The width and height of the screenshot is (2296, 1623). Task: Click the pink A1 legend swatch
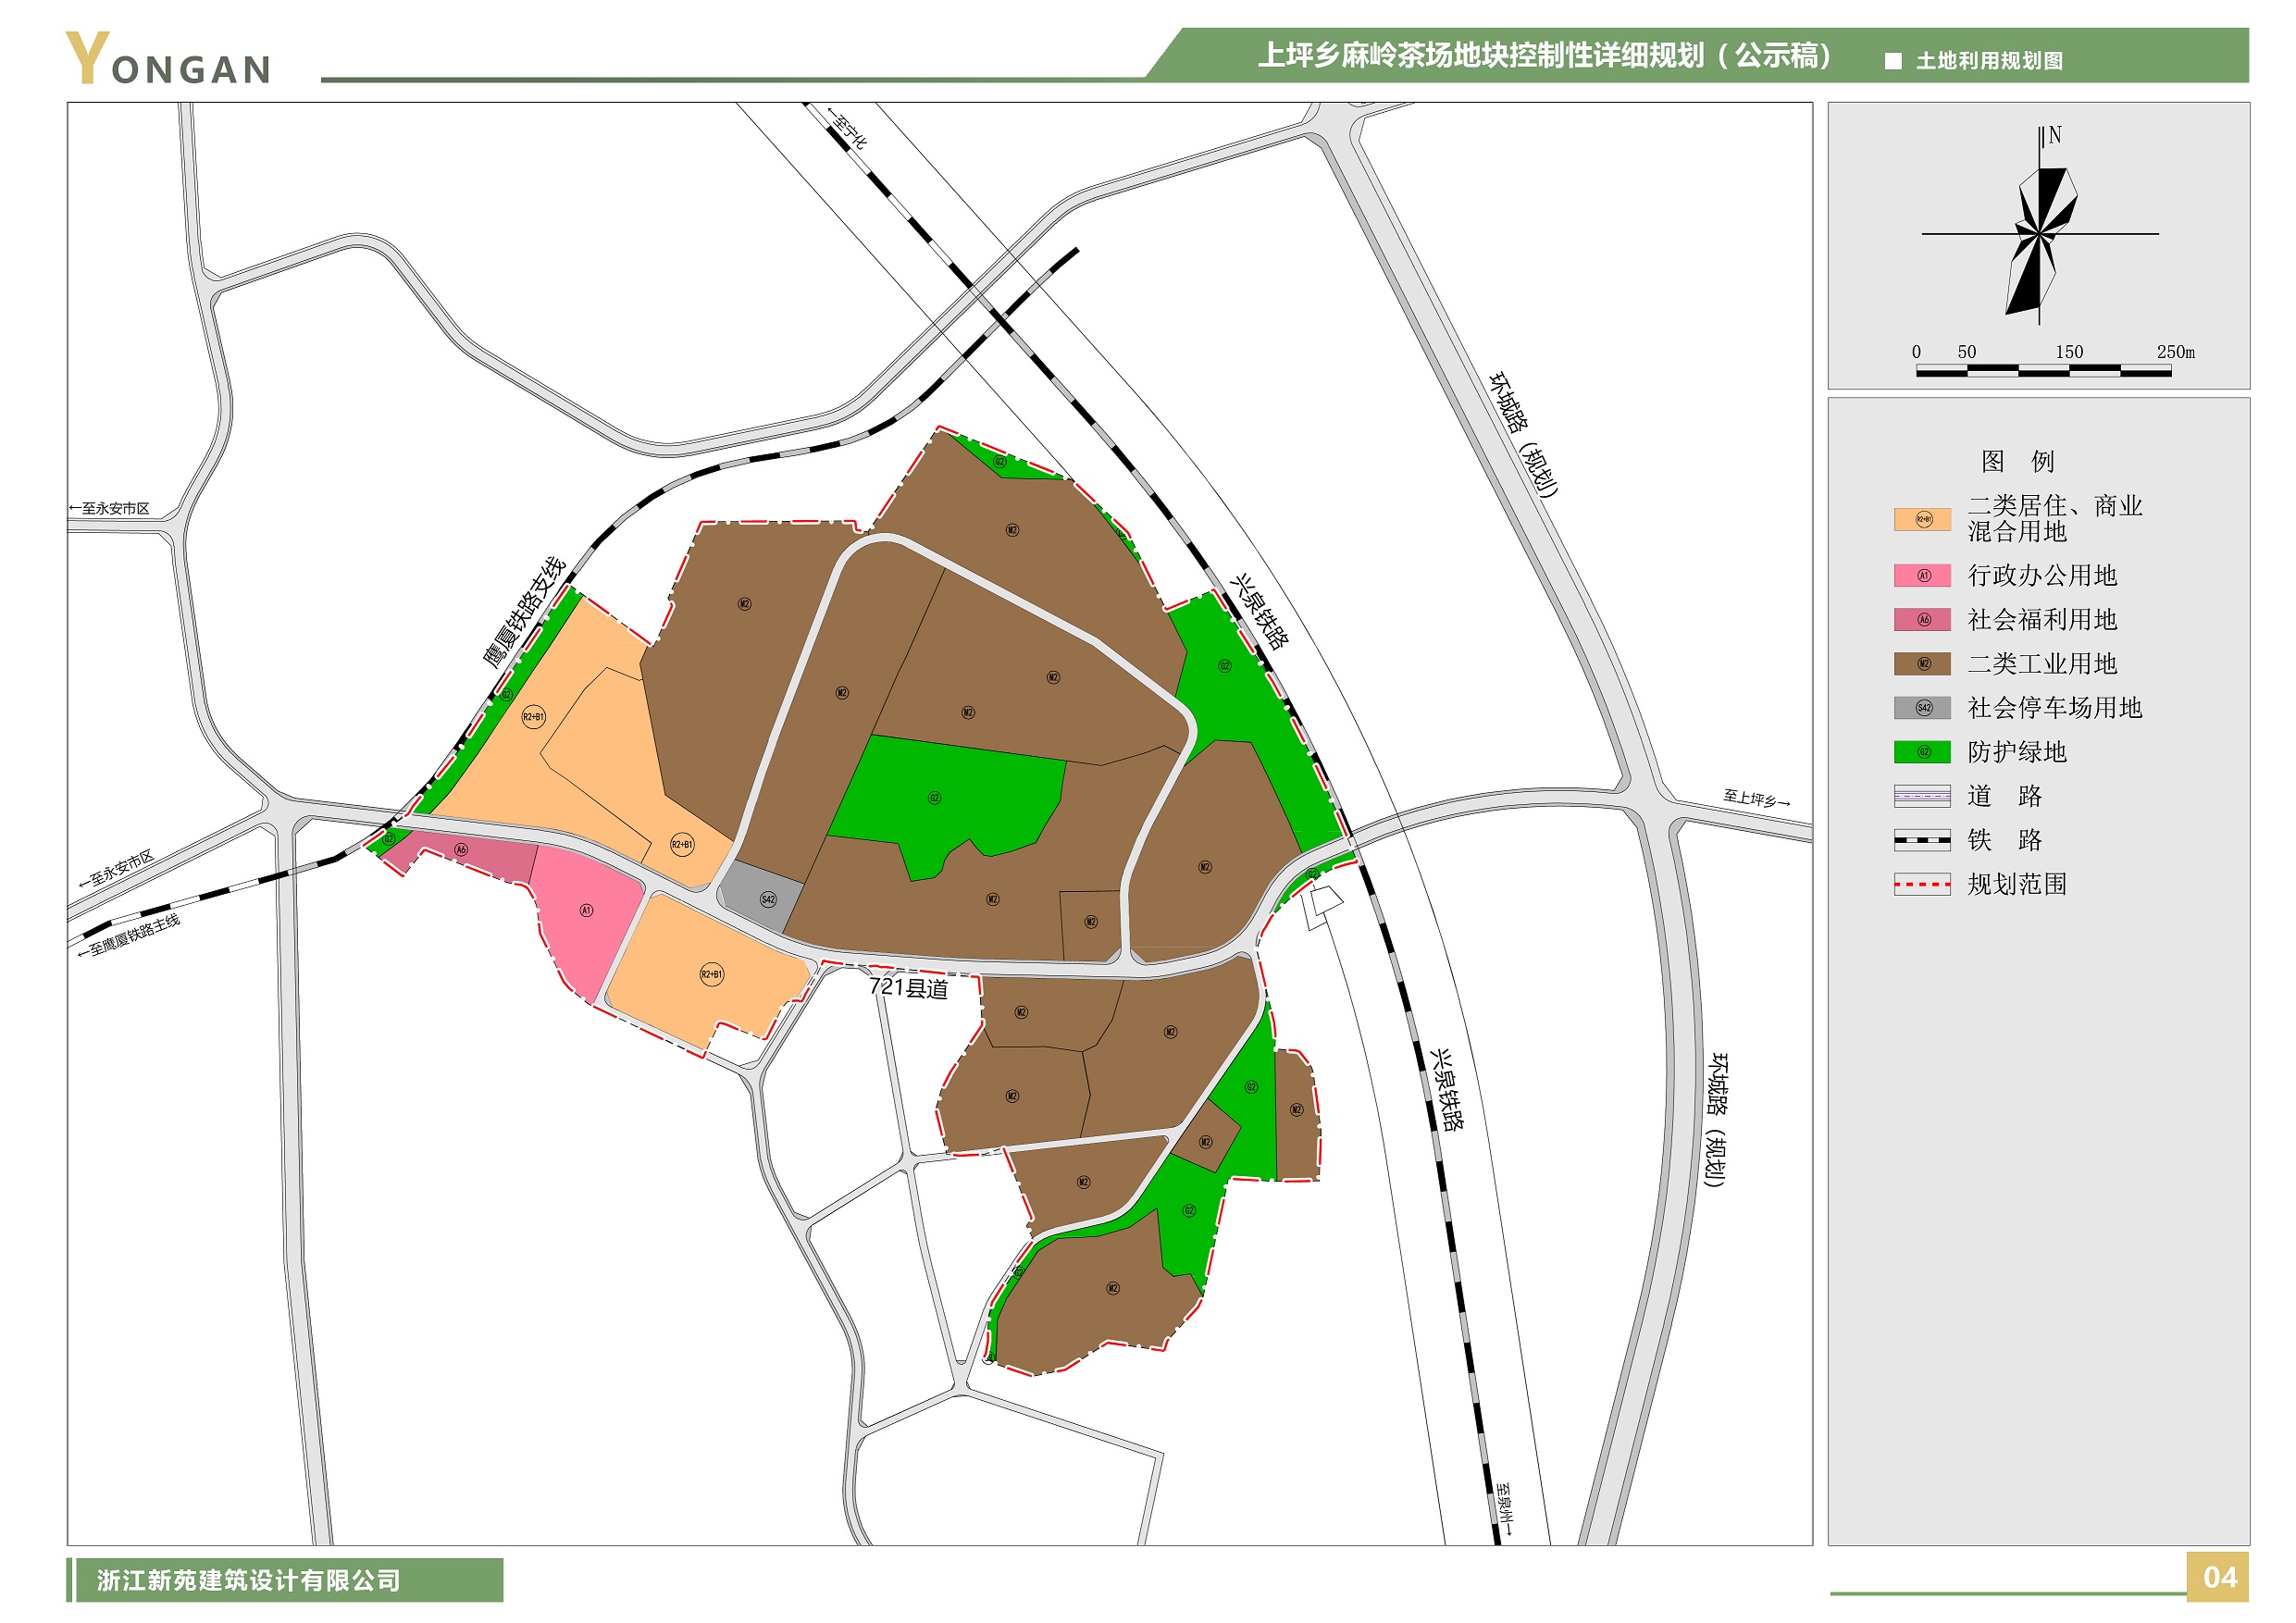click(x=1921, y=575)
